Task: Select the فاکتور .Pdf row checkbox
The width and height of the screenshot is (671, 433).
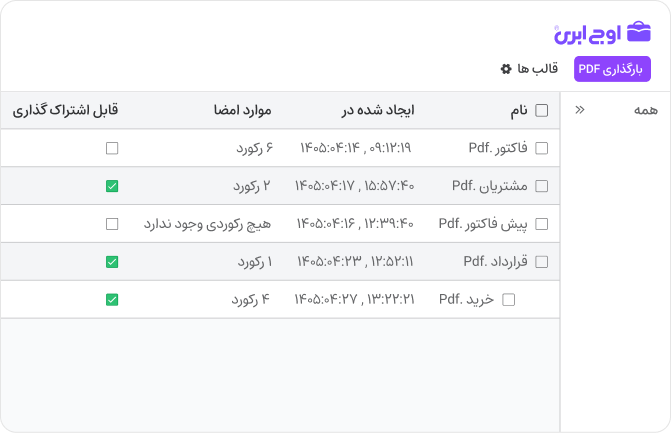Action: click(542, 148)
